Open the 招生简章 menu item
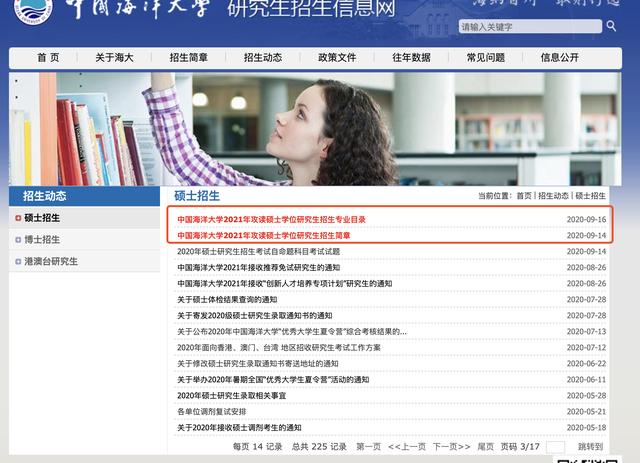Image resolution: width=640 pixels, height=463 pixels. click(x=189, y=58)
